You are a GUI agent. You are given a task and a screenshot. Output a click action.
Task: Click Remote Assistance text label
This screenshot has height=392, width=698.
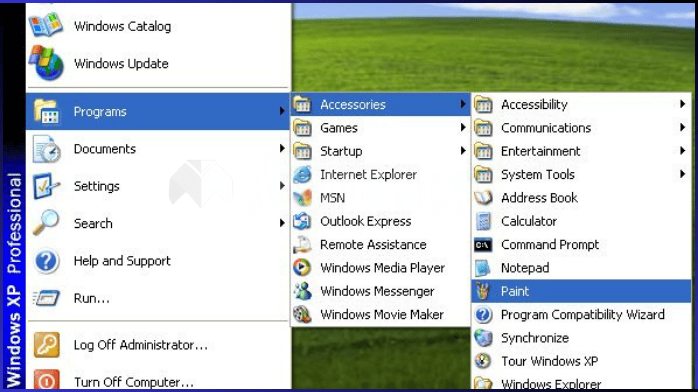pos(373,244)
